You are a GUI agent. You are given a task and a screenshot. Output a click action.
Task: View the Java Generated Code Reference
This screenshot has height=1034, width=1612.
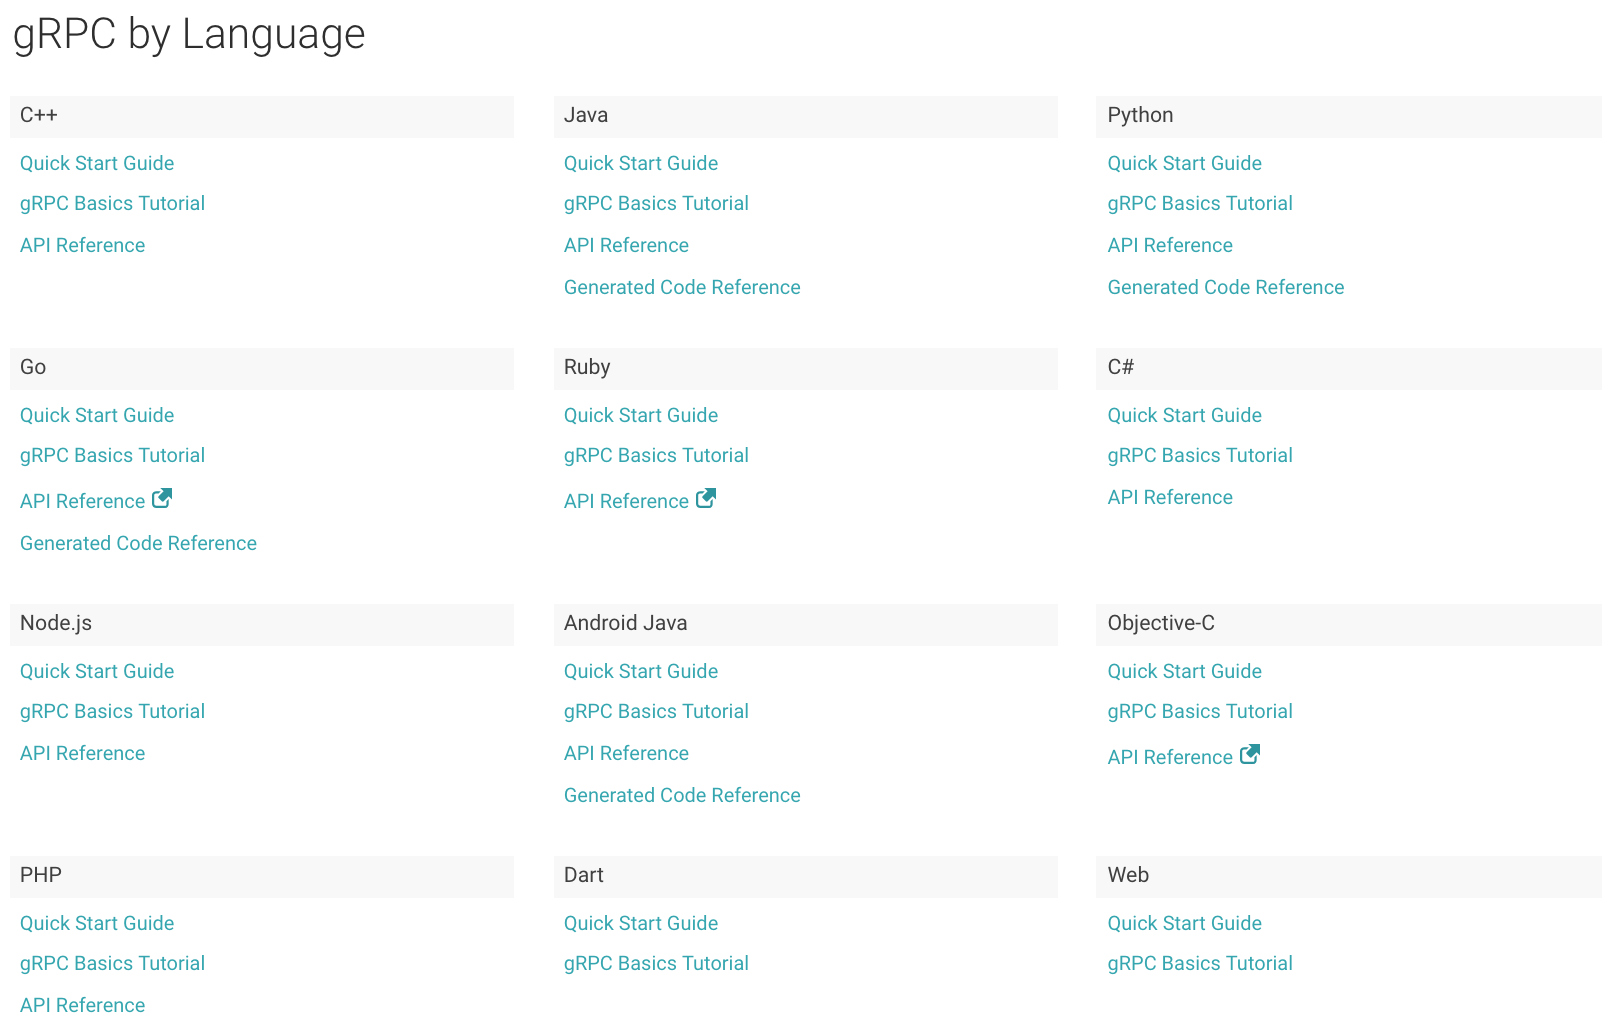click(681, 287)
